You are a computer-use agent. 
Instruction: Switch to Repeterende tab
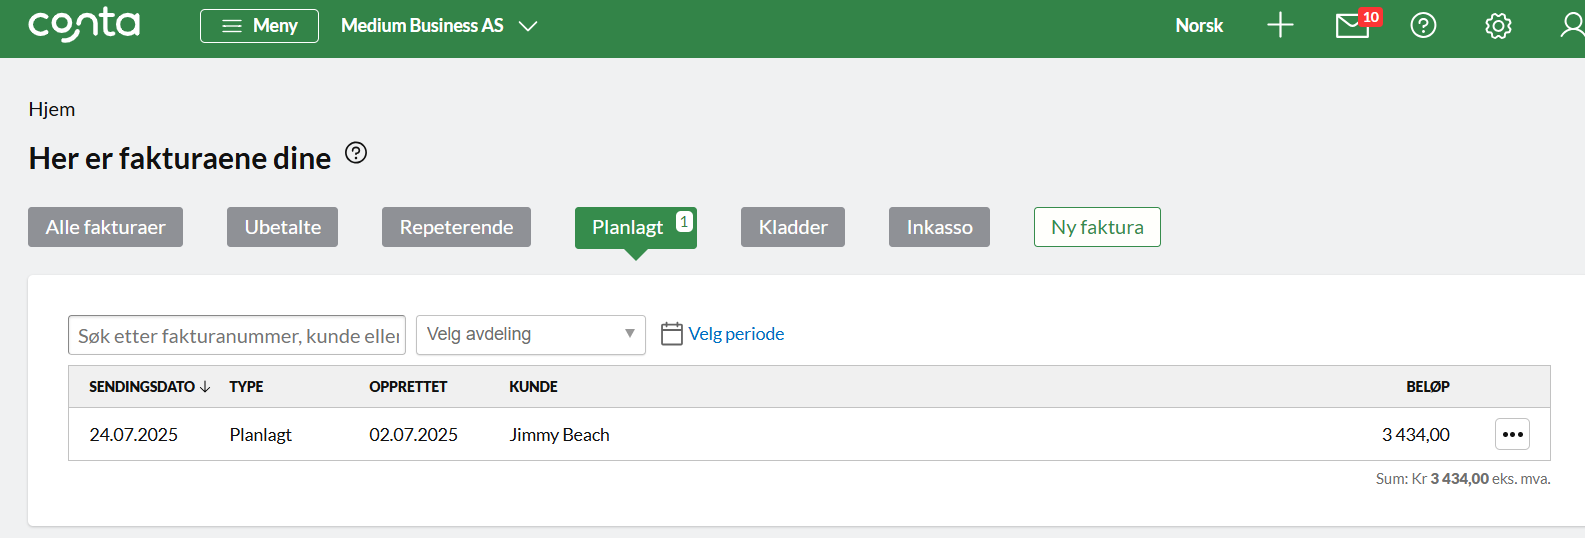[x=456, y=227]
